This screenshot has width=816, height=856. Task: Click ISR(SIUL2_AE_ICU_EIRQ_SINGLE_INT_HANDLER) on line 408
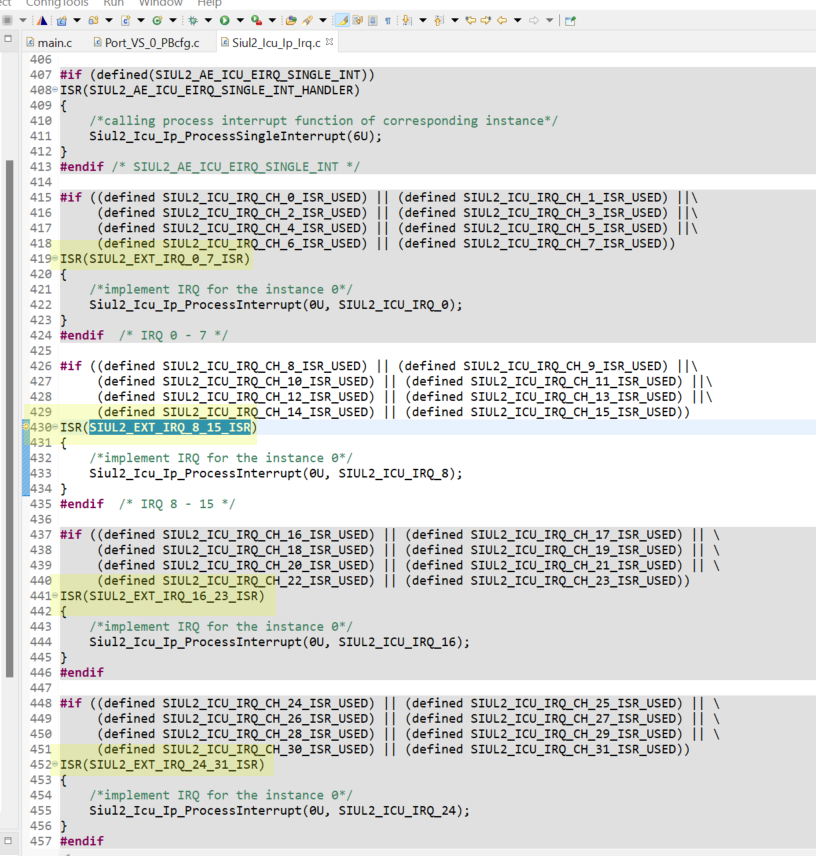[210, 90]
